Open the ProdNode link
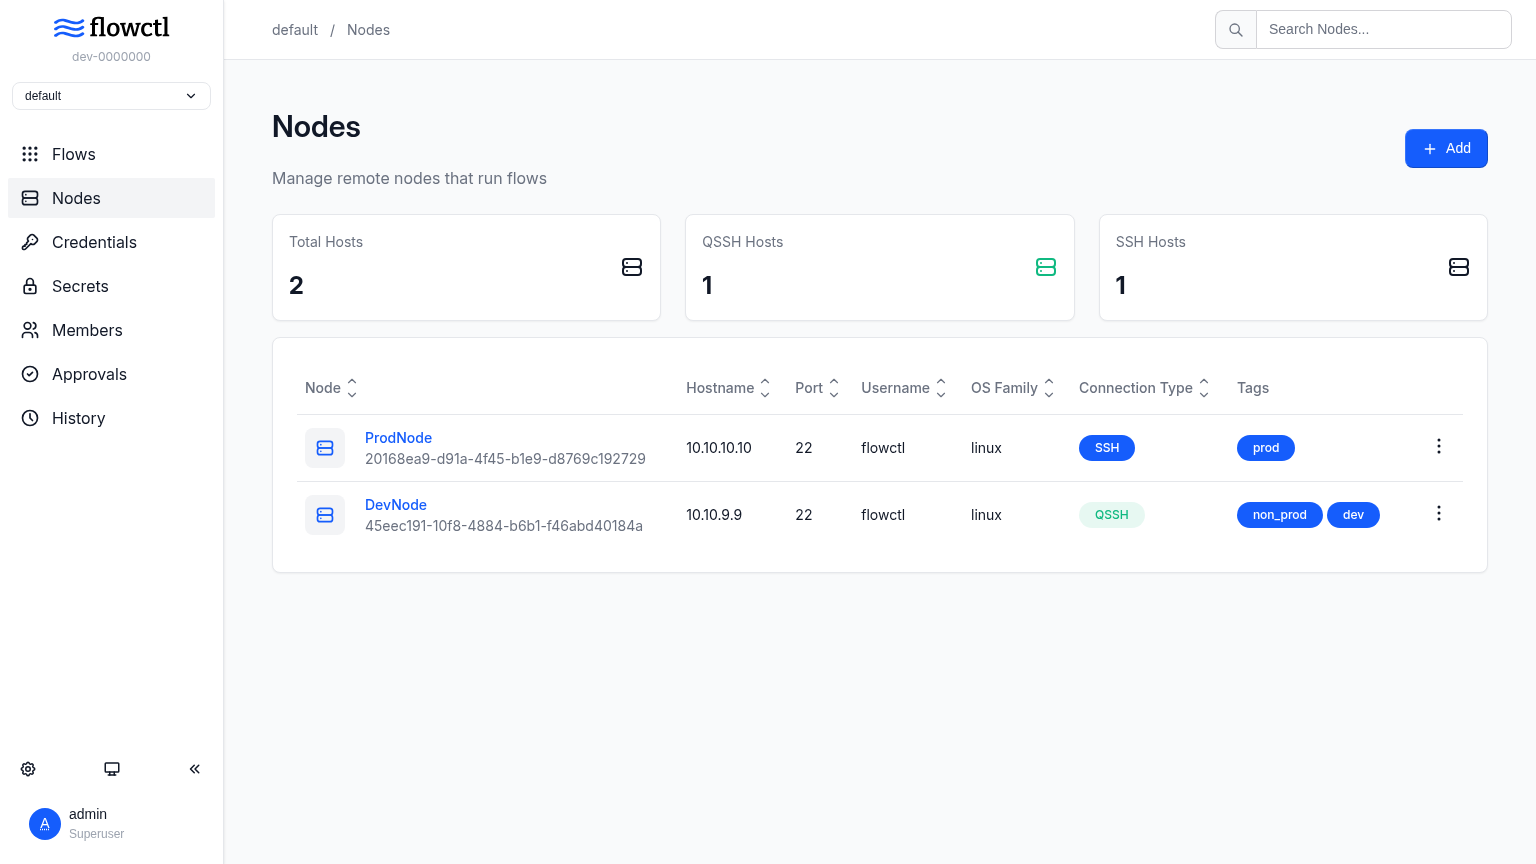Screen dimensions: 1536x864 pos(398,438)
